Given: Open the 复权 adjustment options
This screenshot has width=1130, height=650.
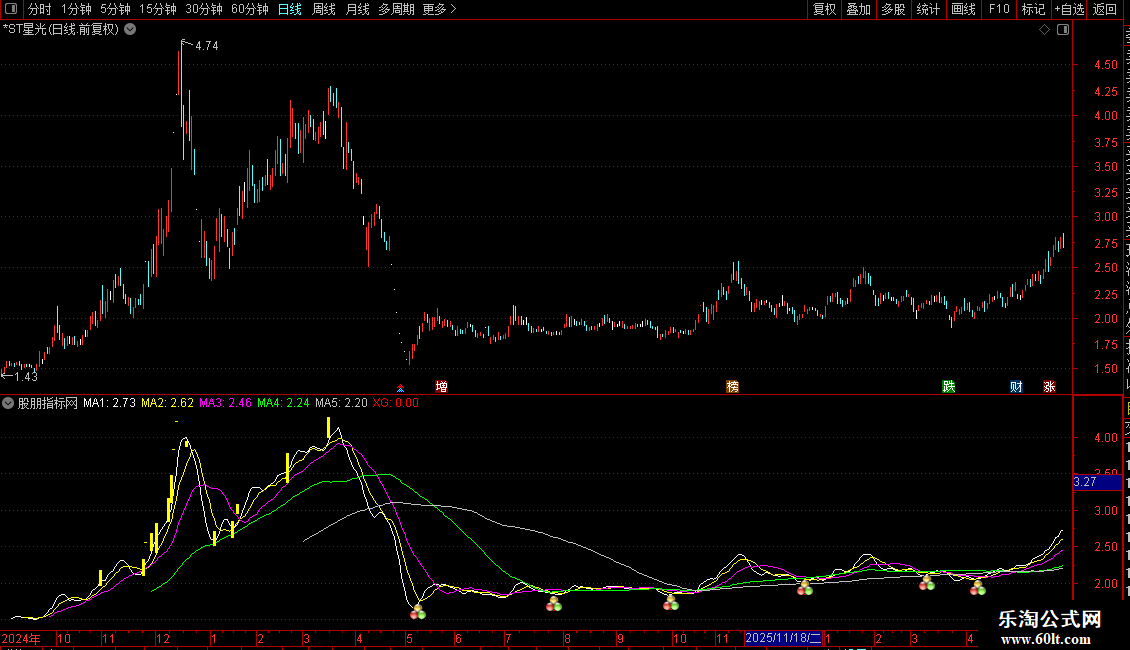Looking at the screenshot, I should (x=824, y=9).
